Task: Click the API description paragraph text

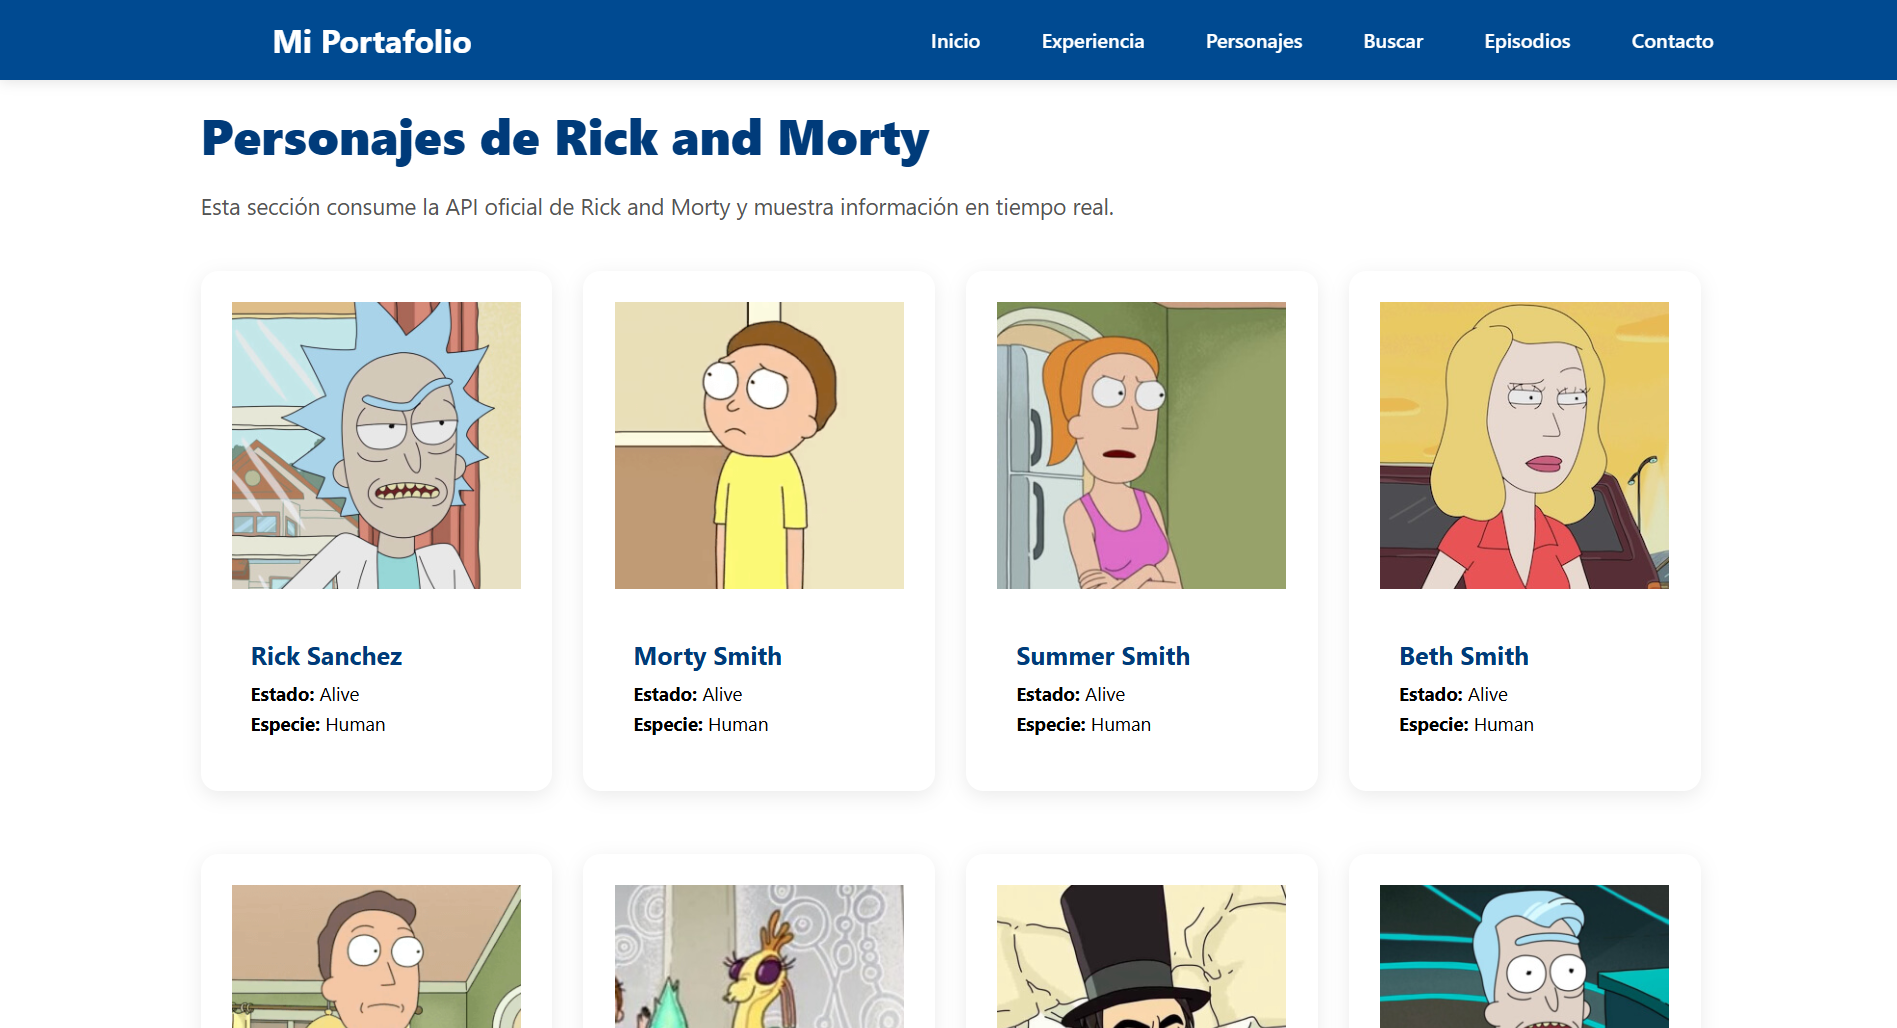Action: click(657, 207)
